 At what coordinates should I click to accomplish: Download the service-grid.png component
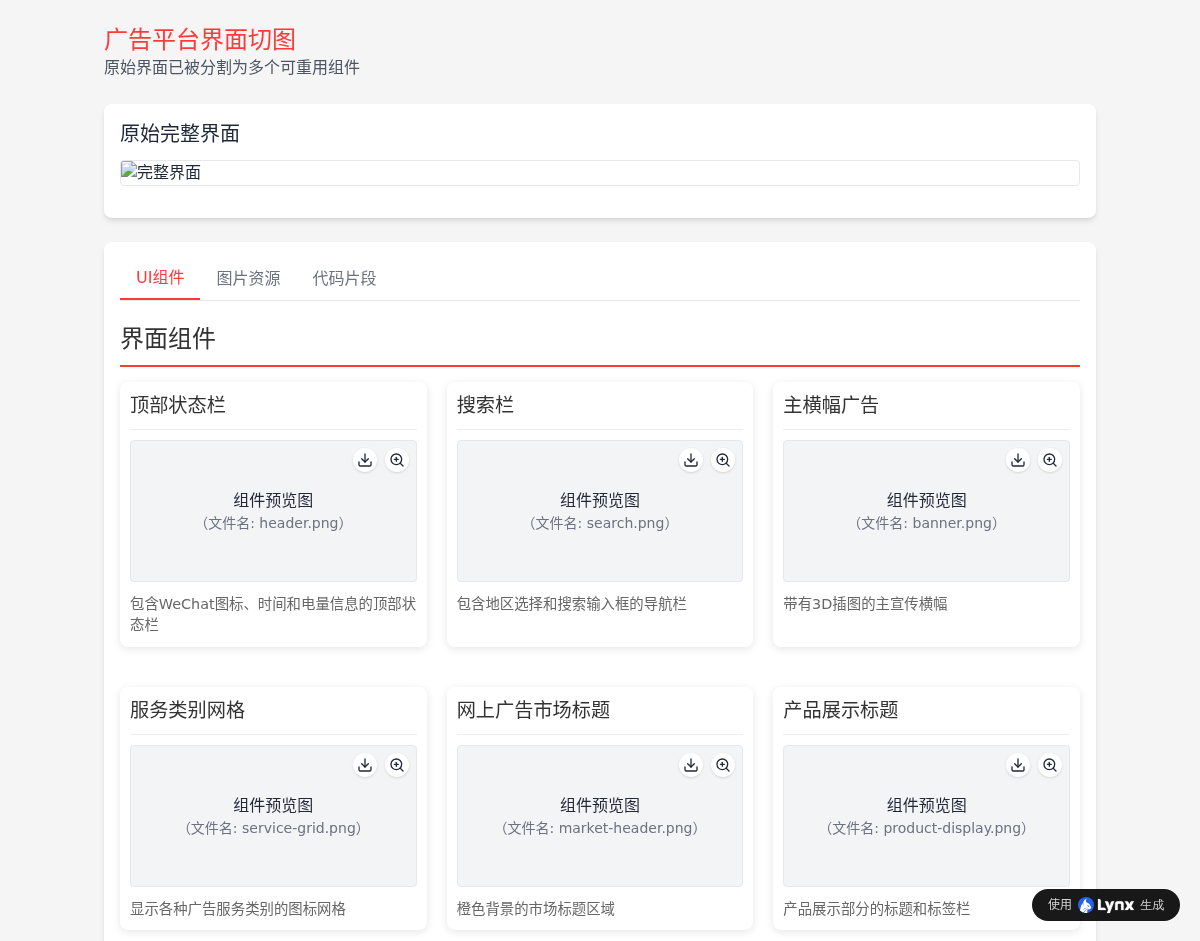(365, 765)
